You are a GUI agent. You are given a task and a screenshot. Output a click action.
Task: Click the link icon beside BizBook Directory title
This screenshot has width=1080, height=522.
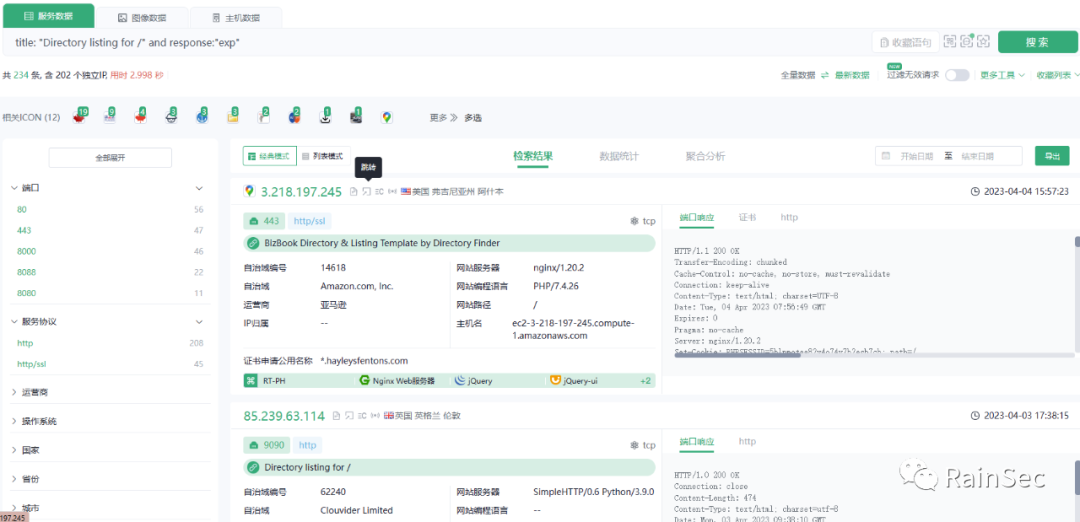[x=253, y=243]
